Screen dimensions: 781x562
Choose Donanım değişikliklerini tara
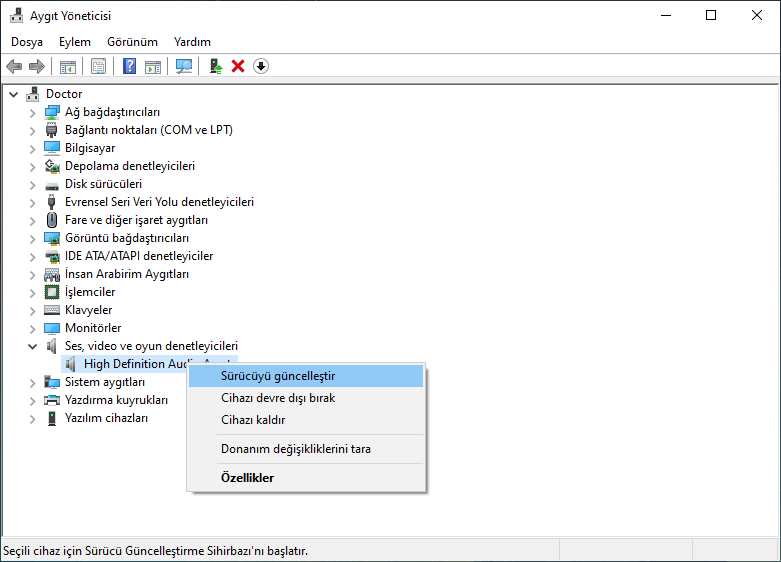(306, 449)
